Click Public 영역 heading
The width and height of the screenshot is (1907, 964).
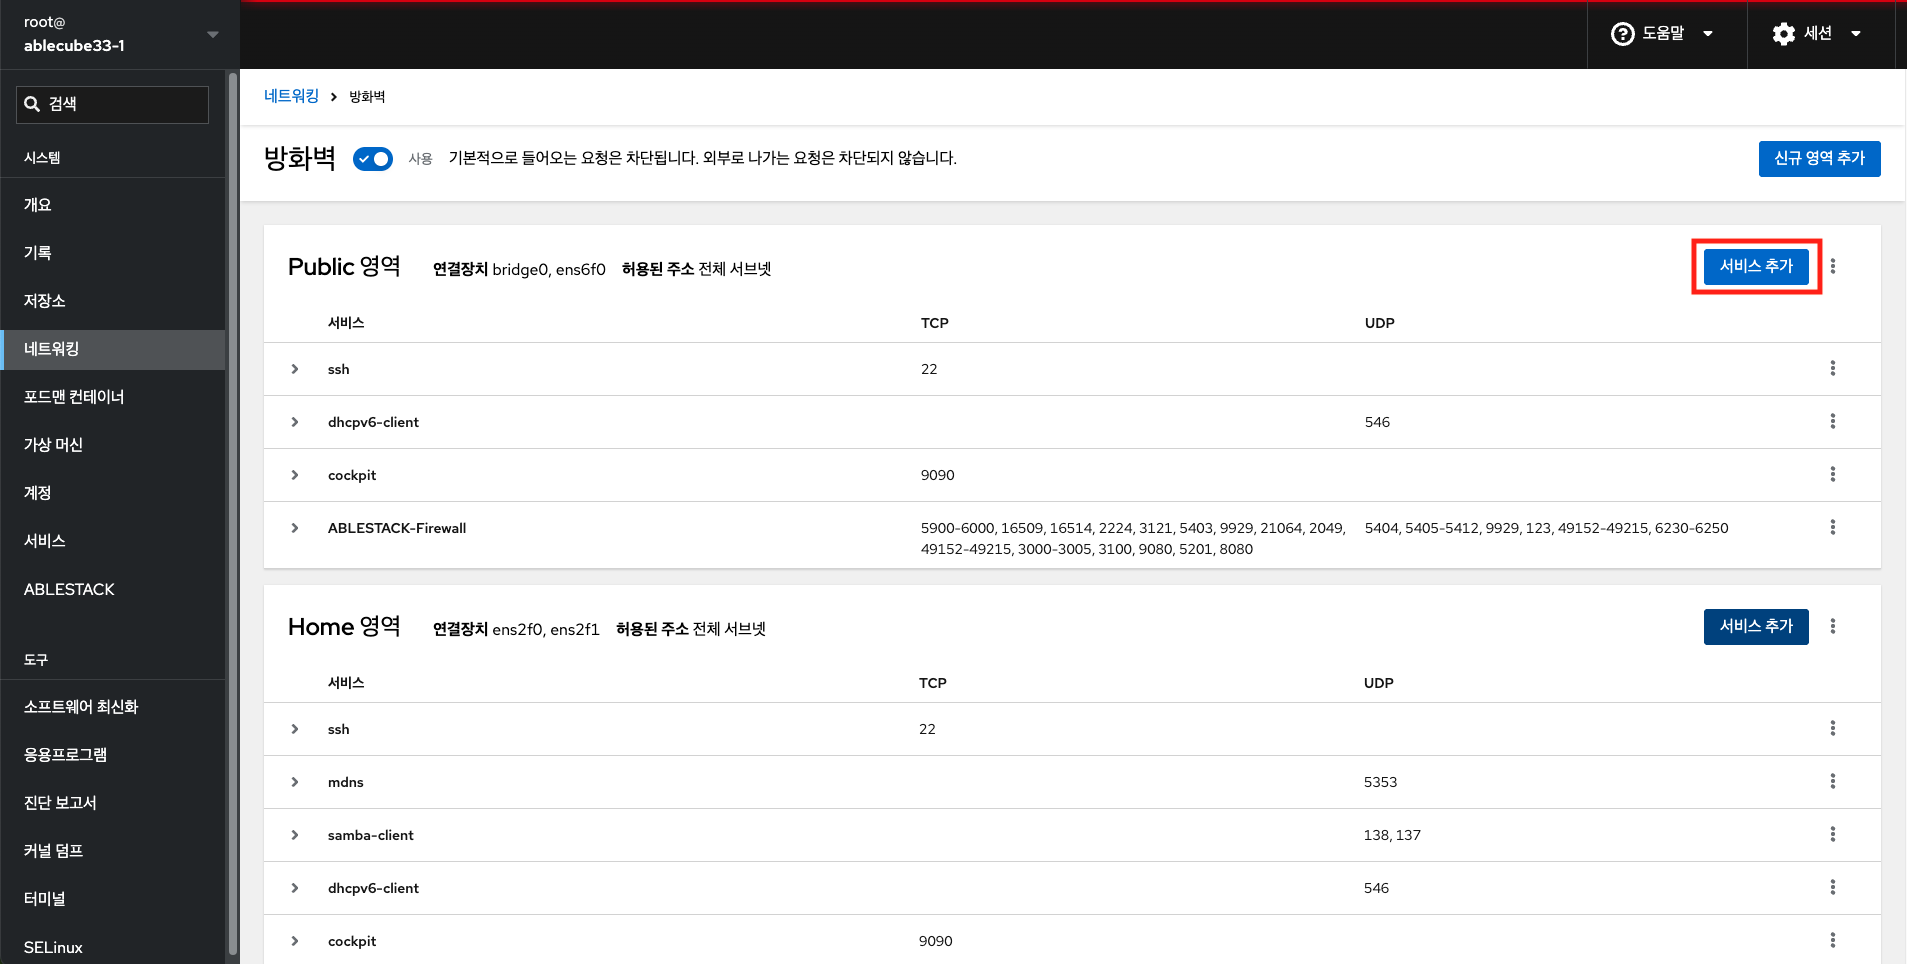pos(344,267)
